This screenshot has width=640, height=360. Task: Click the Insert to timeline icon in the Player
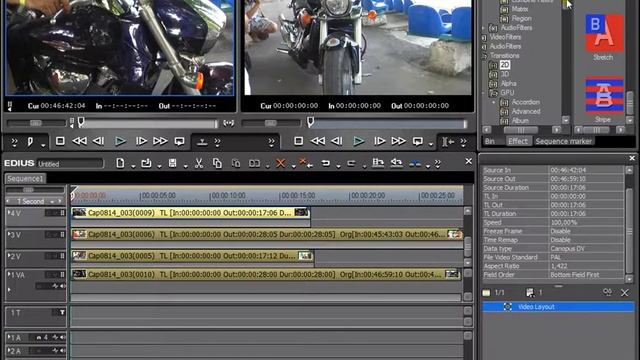pos(202,142)
